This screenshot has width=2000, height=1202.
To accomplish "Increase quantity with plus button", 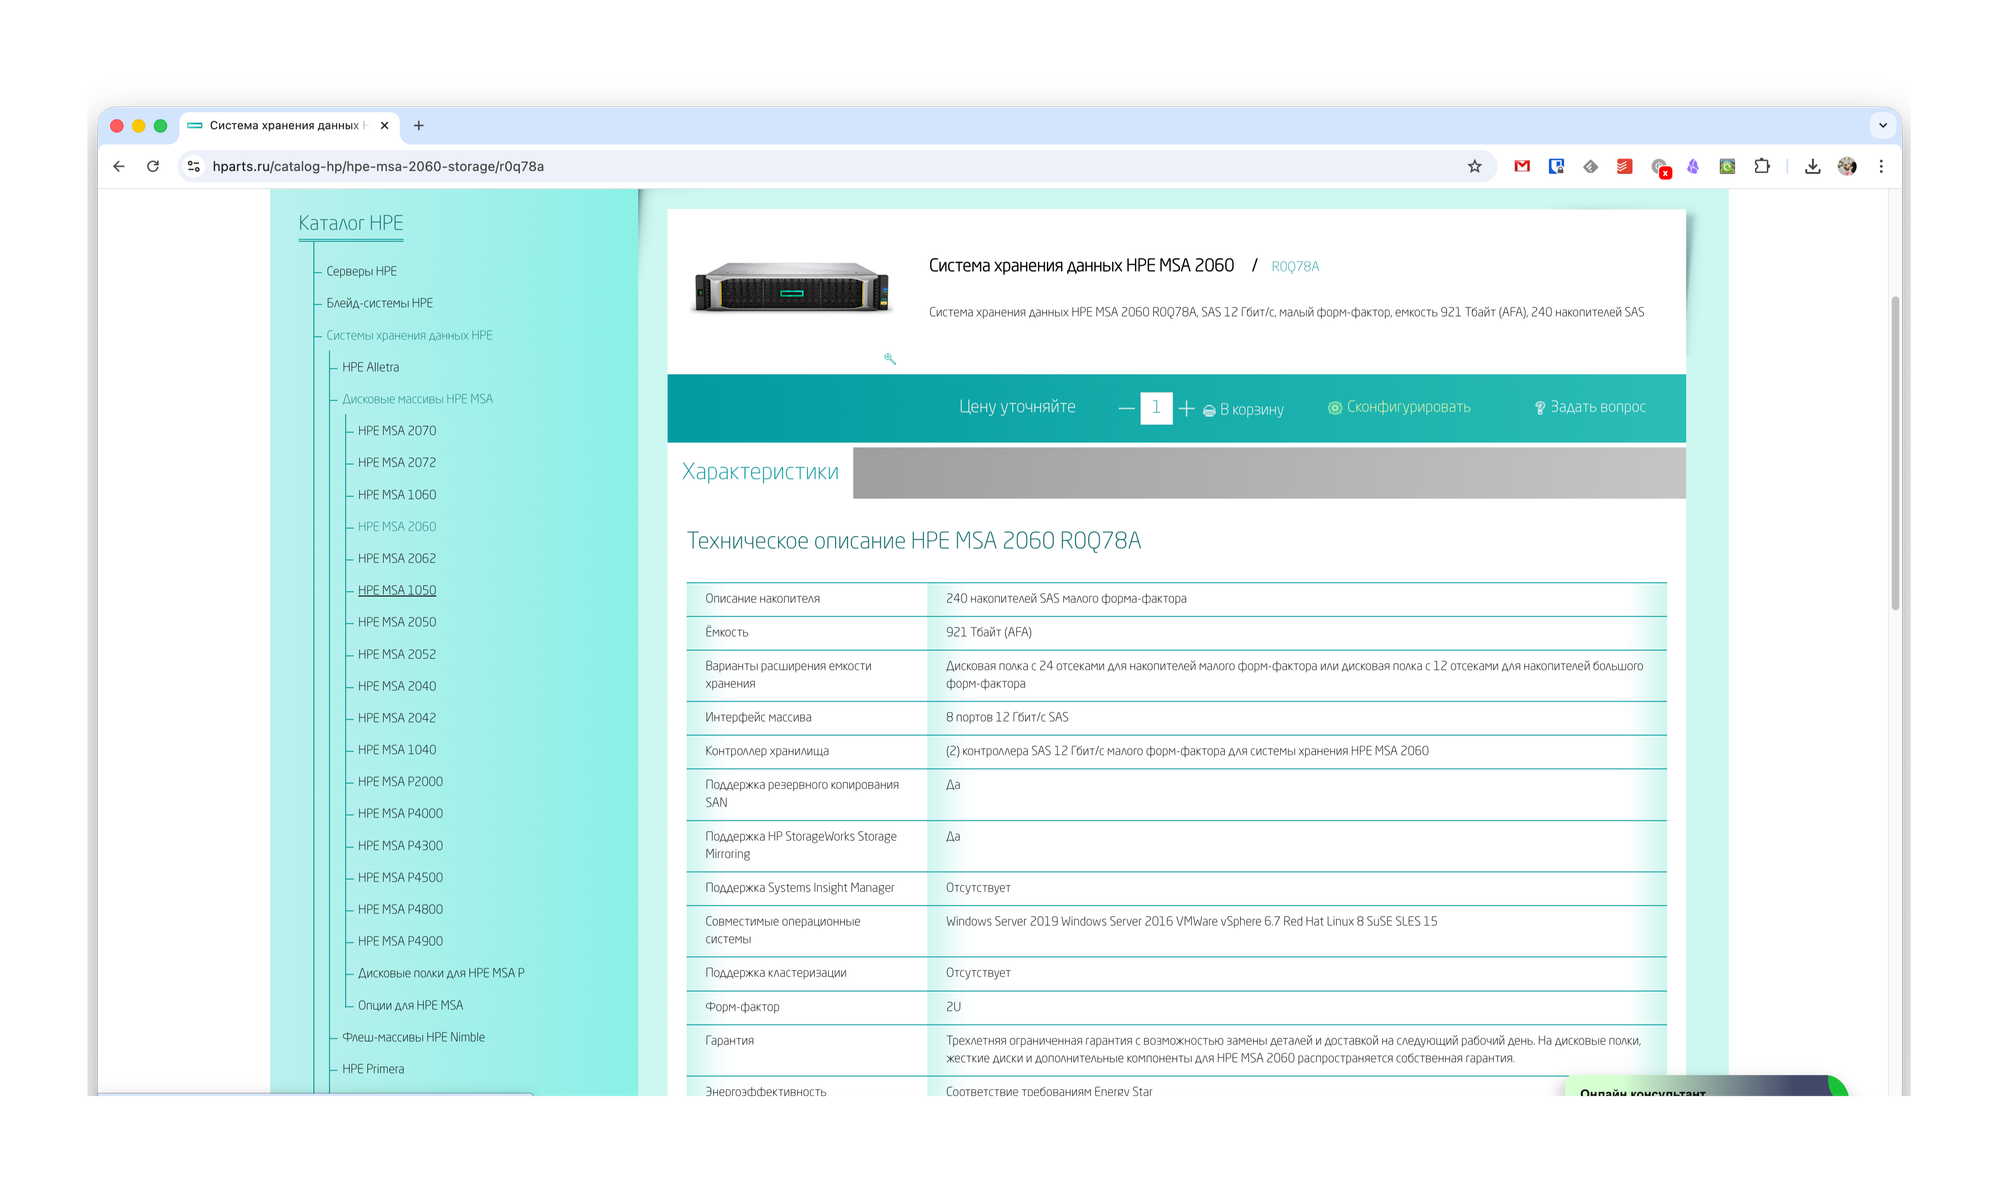I will [1186, 408].
